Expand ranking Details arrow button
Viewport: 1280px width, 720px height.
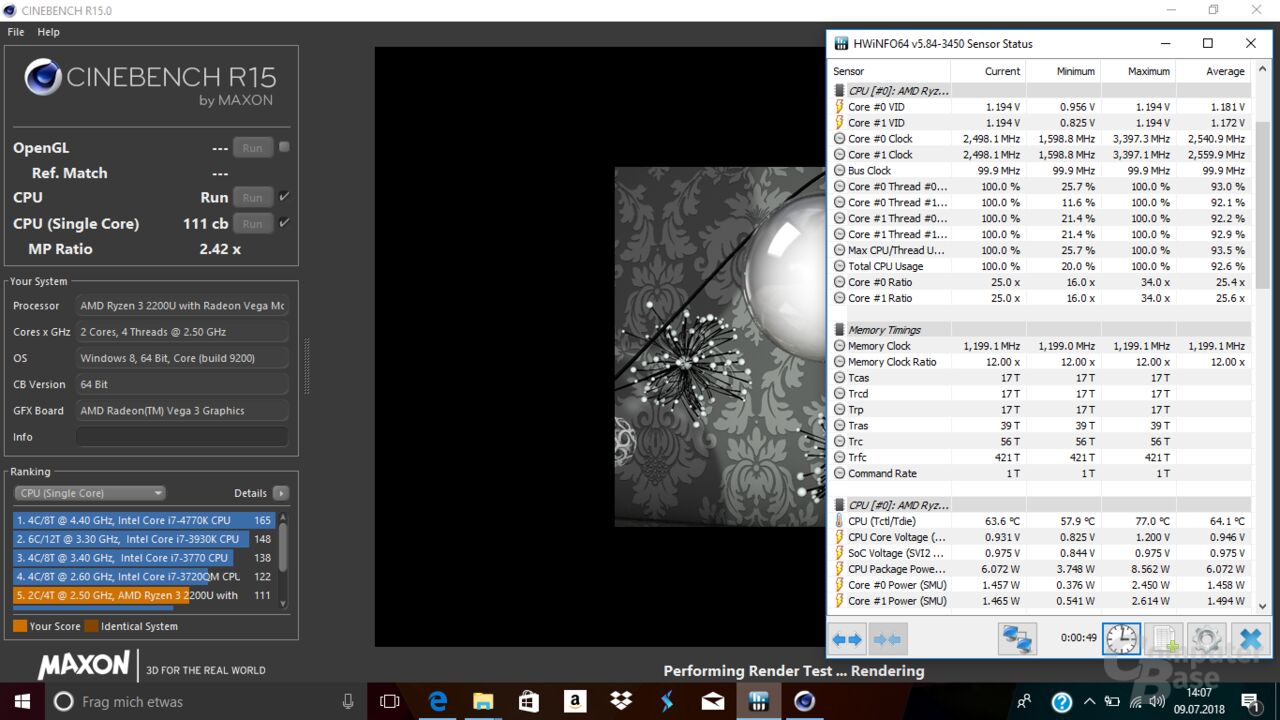[281, 493]
